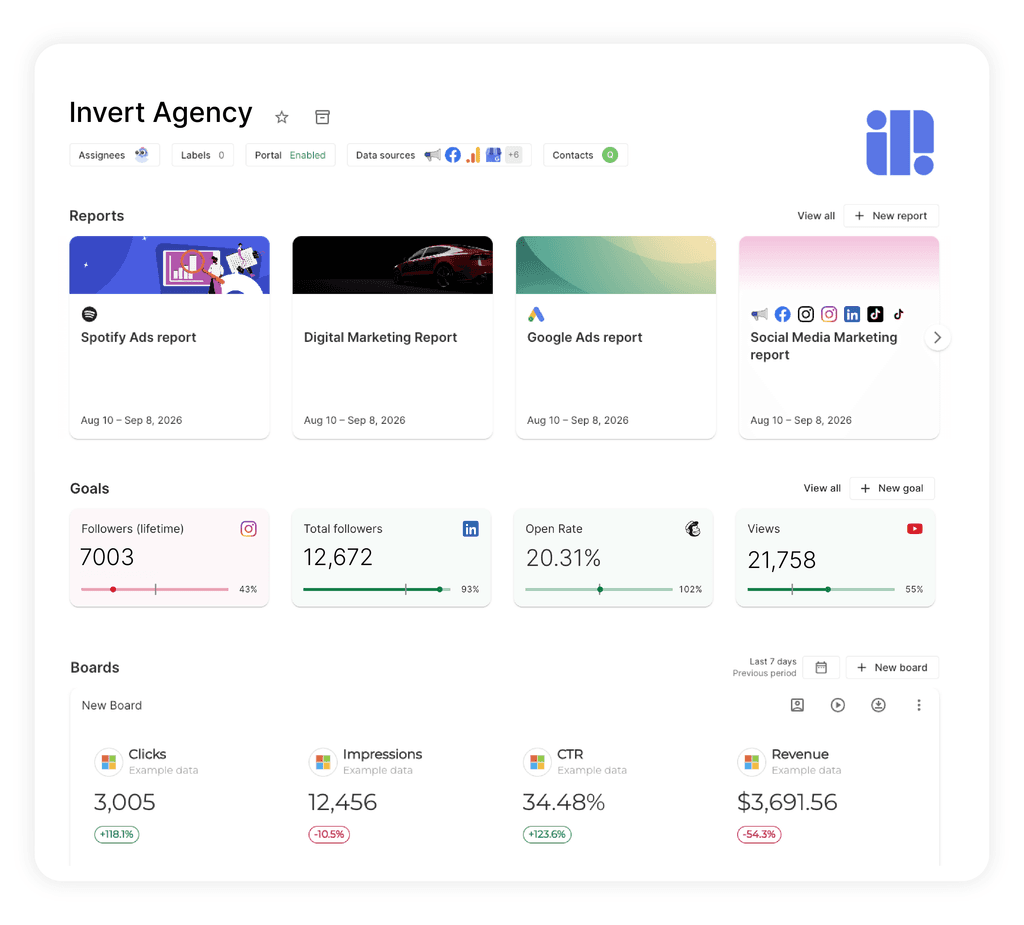
Task: Click the YouTube icon on Views goal
Action: [914, 528]
